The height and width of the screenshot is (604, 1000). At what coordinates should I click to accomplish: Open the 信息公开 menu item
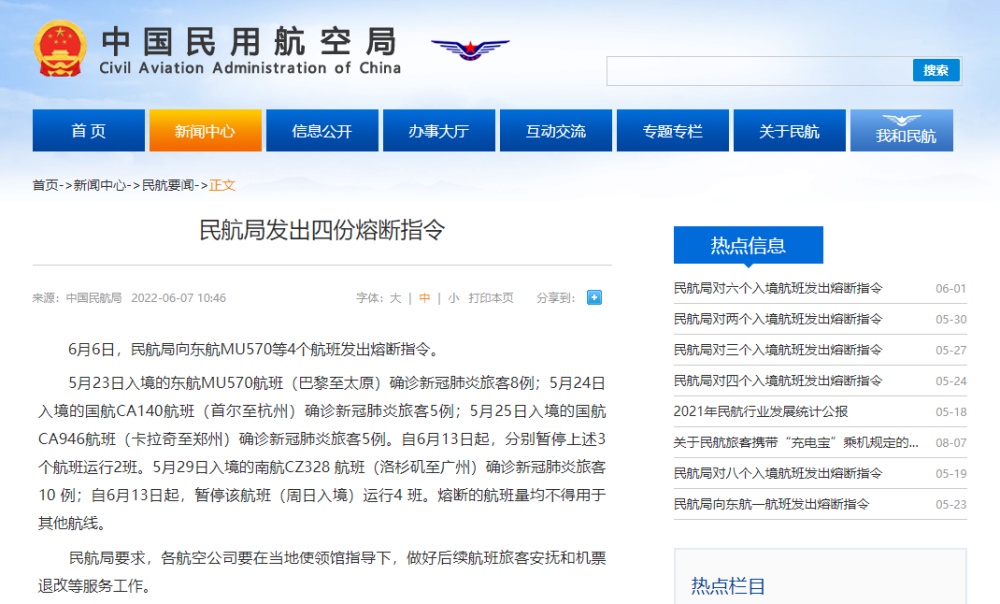point(322,131)
